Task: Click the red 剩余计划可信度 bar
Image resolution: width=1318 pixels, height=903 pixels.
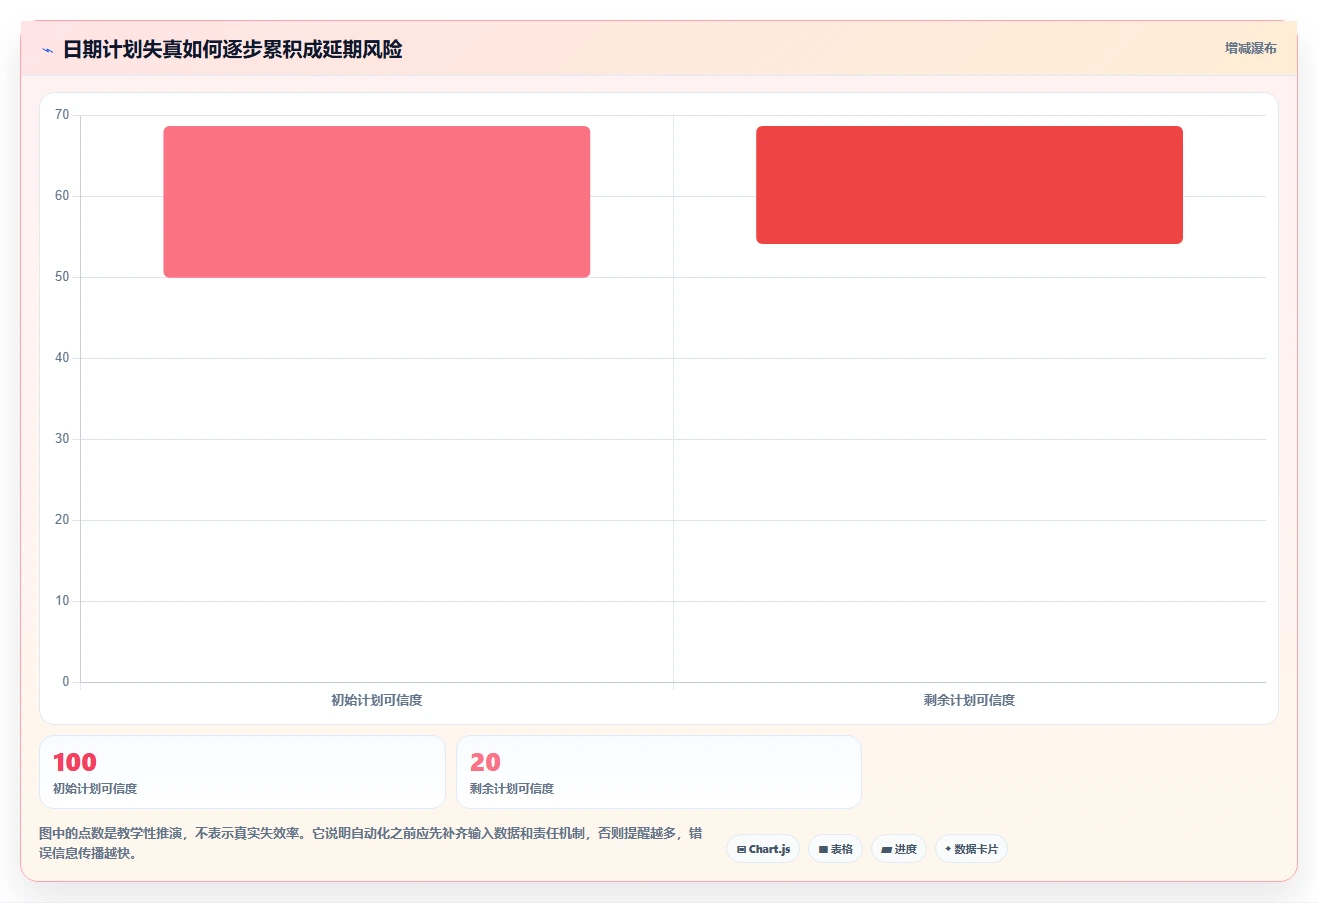Action: 969,185
